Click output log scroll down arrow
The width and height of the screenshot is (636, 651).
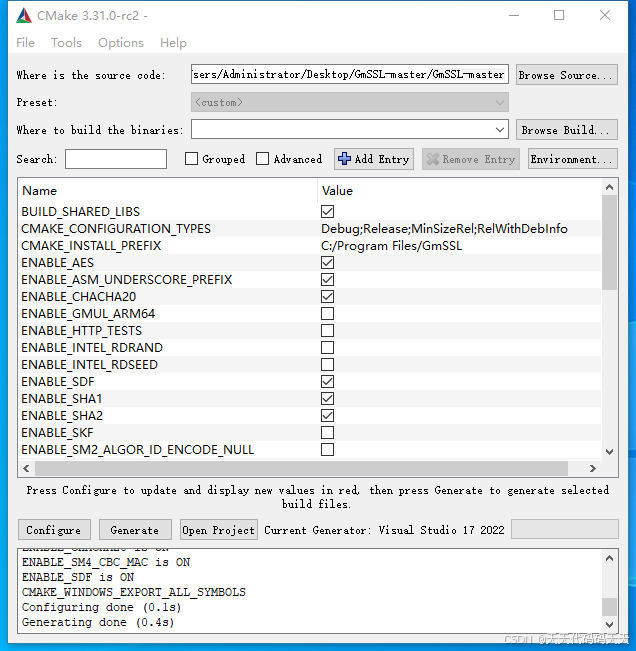609,624
